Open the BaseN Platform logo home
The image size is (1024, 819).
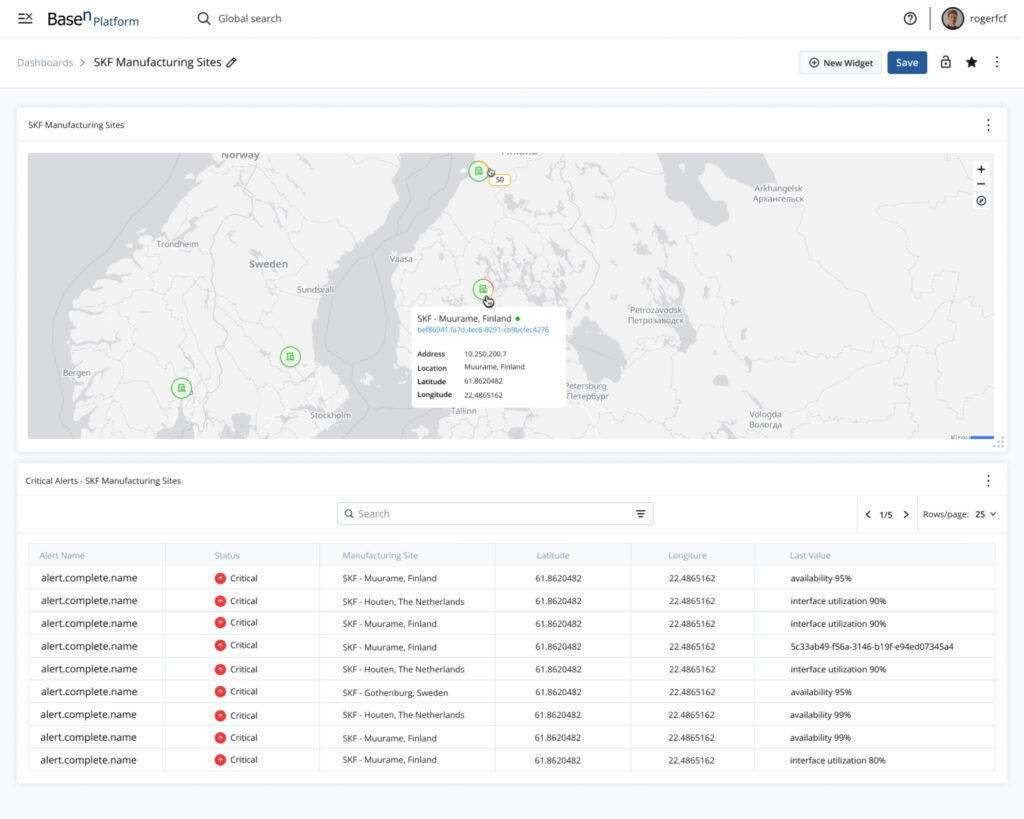tap(93, 19)
